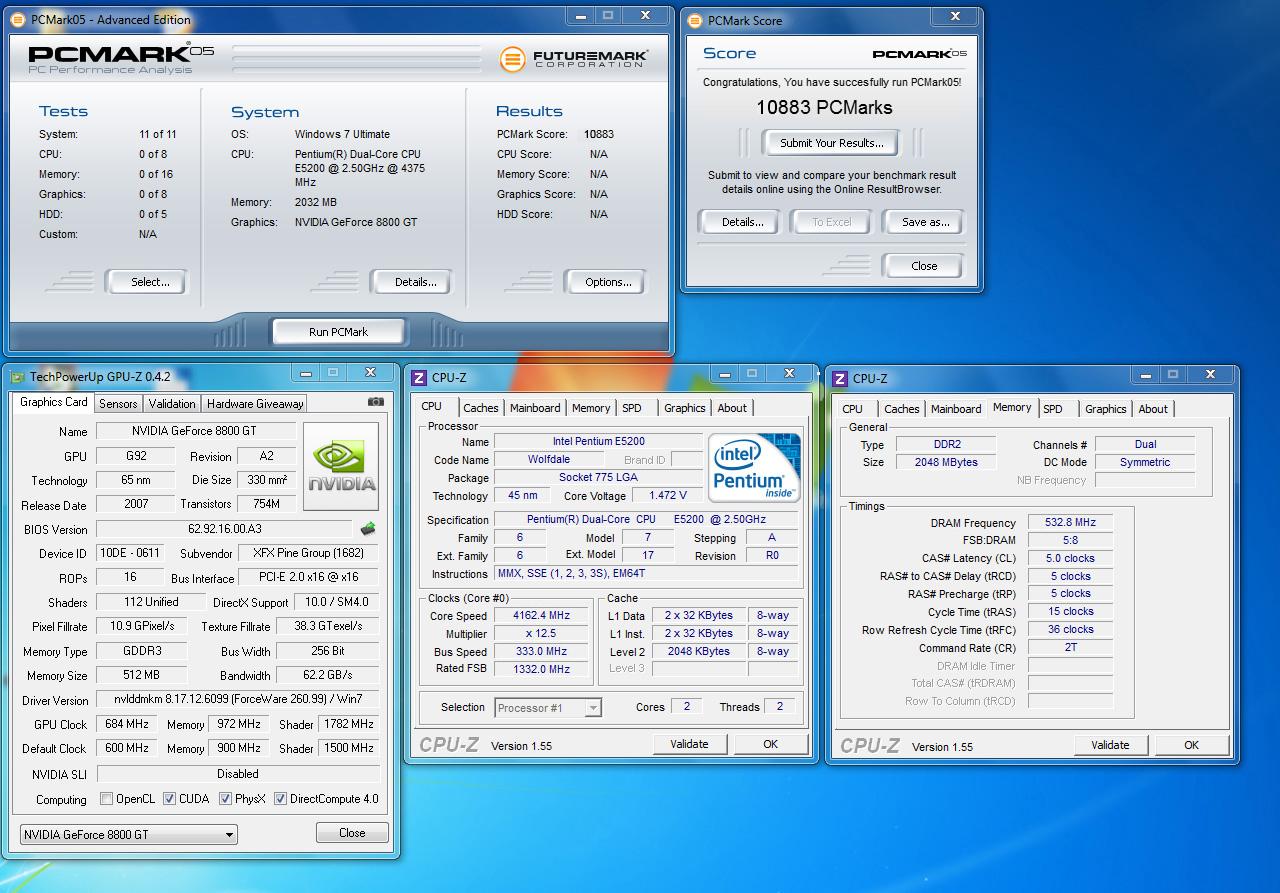
Task: Click the CAS# Latency value 5.0 clocks
Action: pos(1070,559)
